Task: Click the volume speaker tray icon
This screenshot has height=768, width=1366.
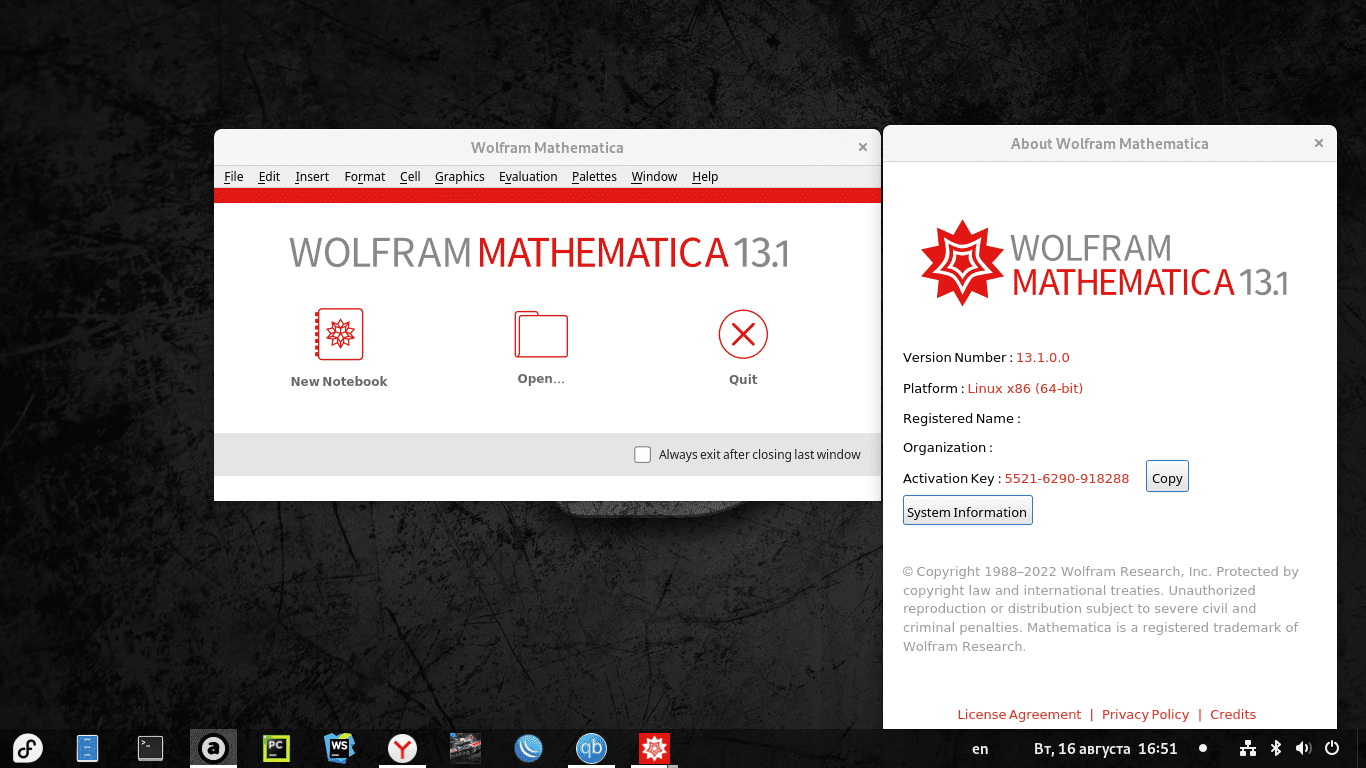Action: click(x=1303, y=748)
